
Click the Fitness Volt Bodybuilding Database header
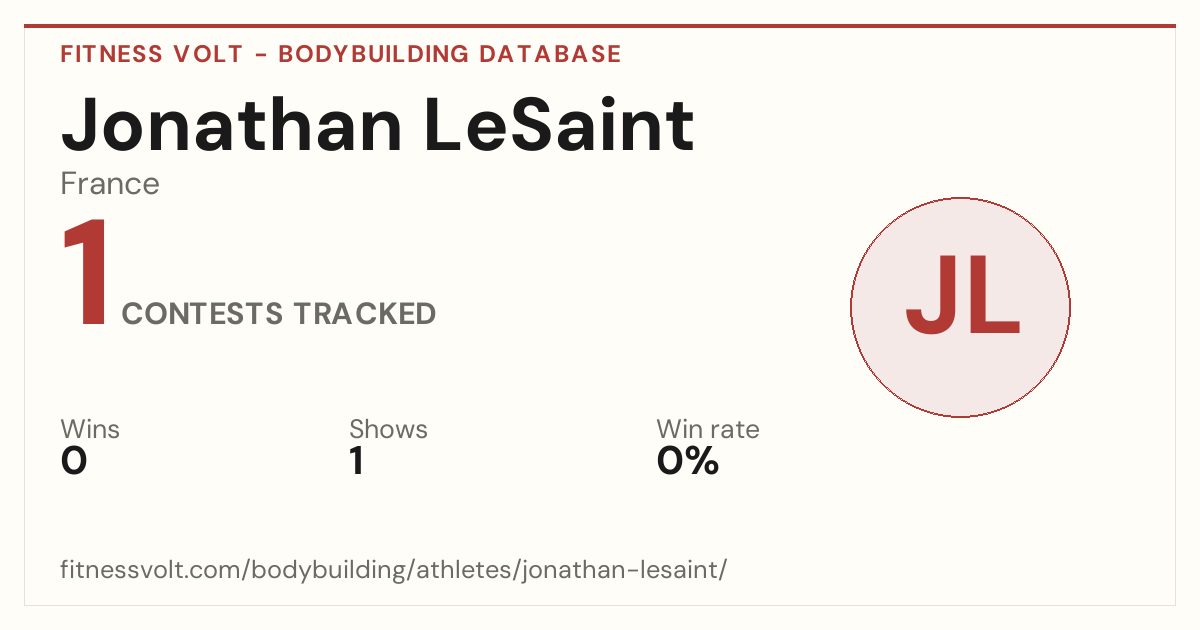click(x=341, y=54)
